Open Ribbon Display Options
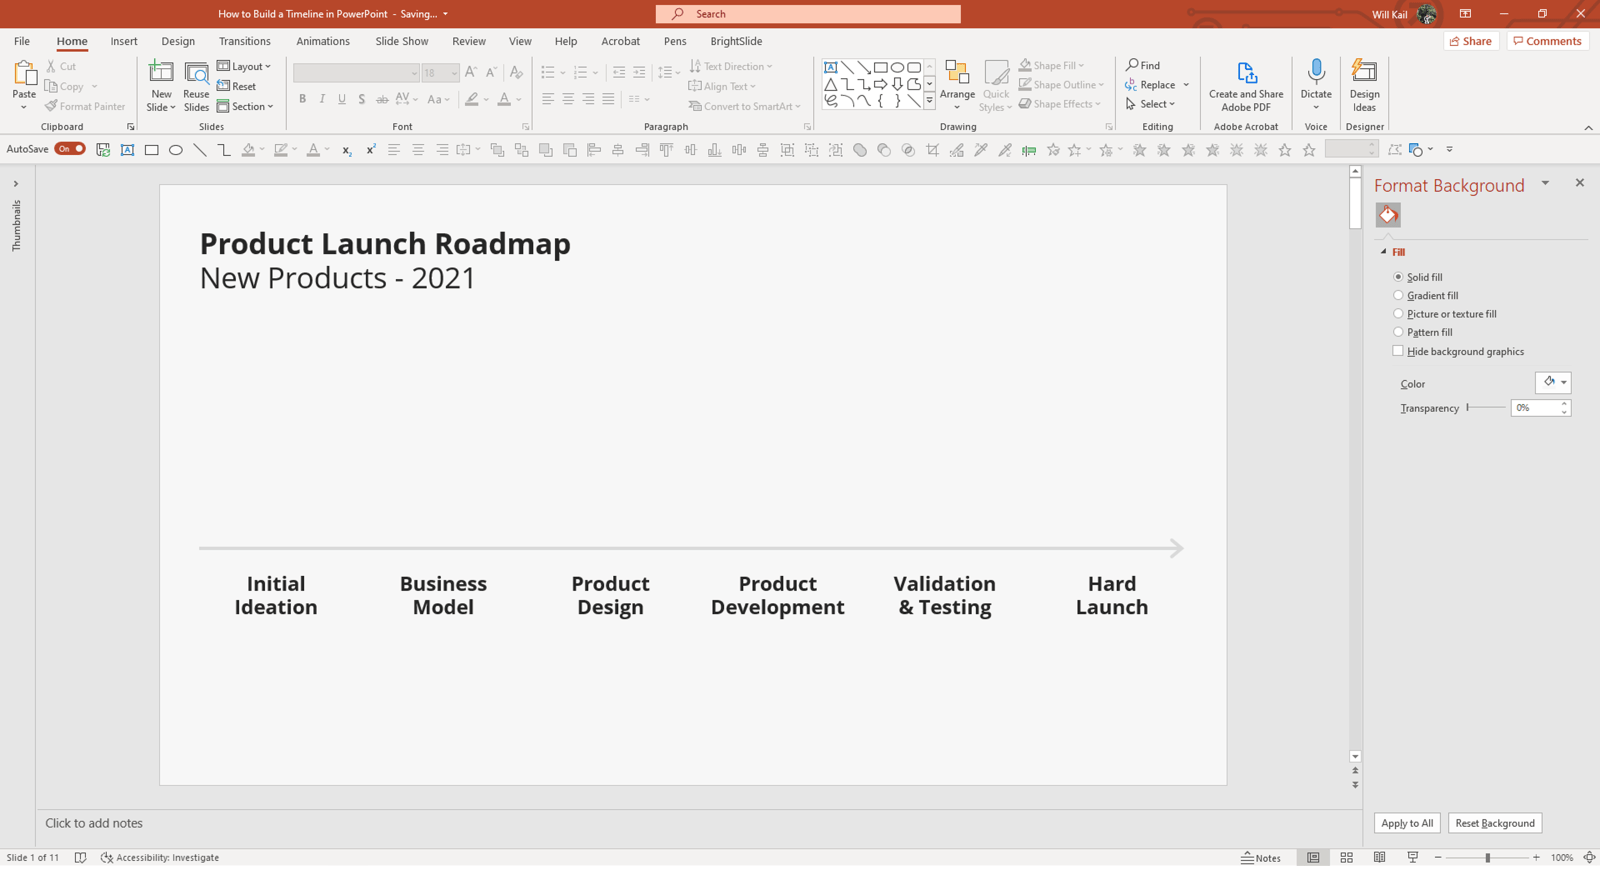The height and width of the screenshot is (872, 1600). point(1465,14)
